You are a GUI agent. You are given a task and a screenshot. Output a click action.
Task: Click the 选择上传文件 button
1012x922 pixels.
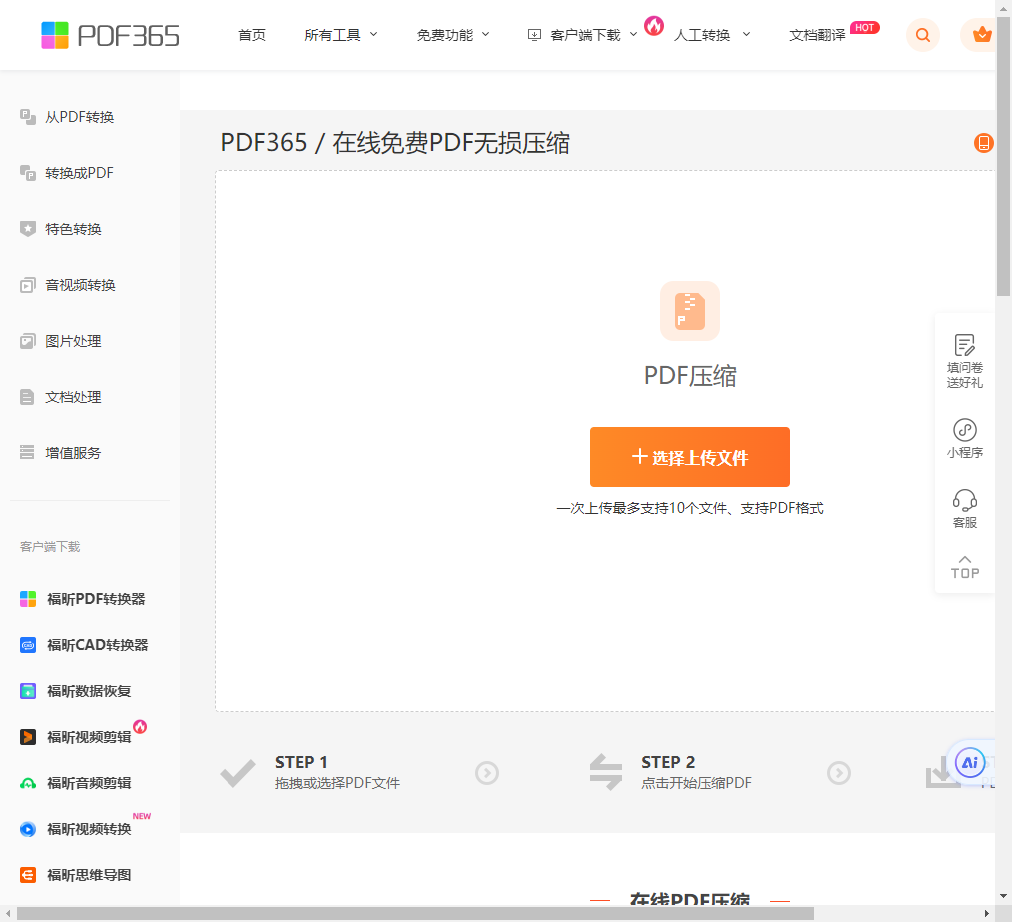pos(689,457)
